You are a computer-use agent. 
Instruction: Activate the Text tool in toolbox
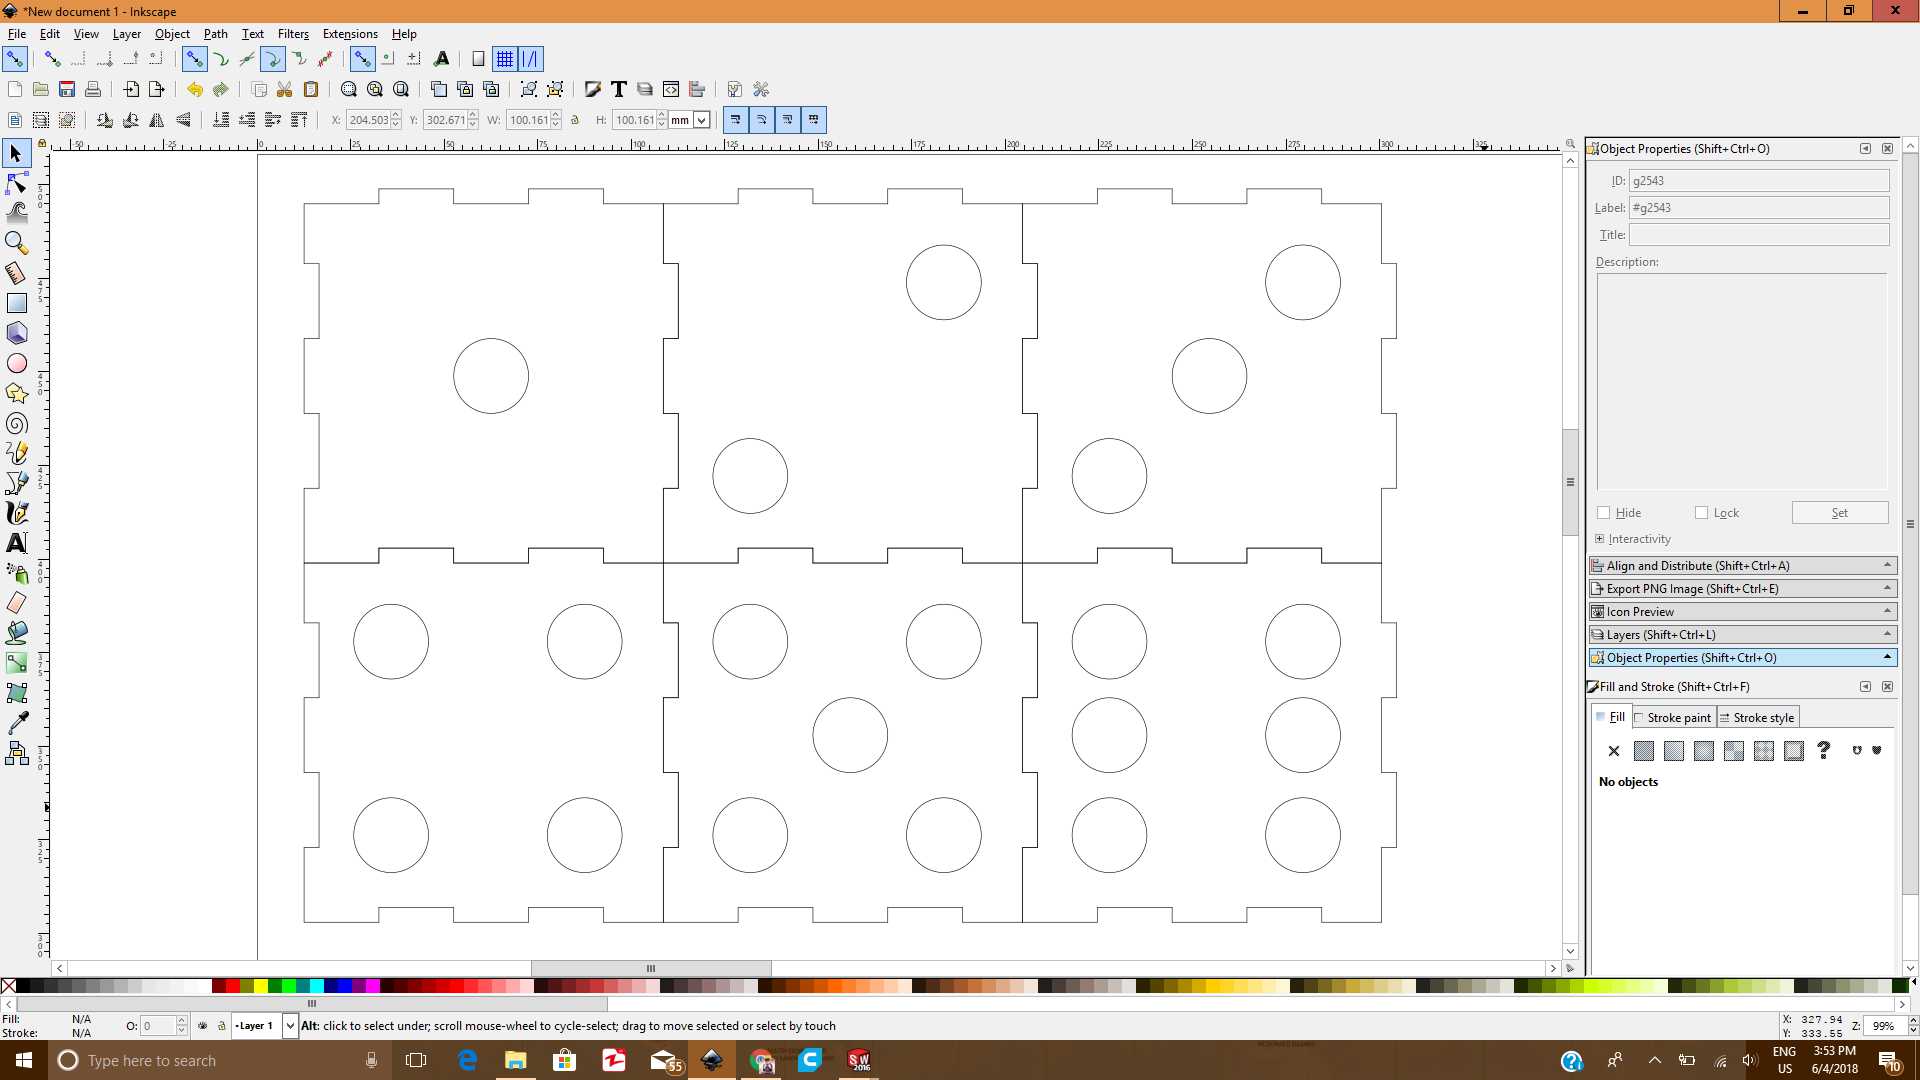click(17, 543)
